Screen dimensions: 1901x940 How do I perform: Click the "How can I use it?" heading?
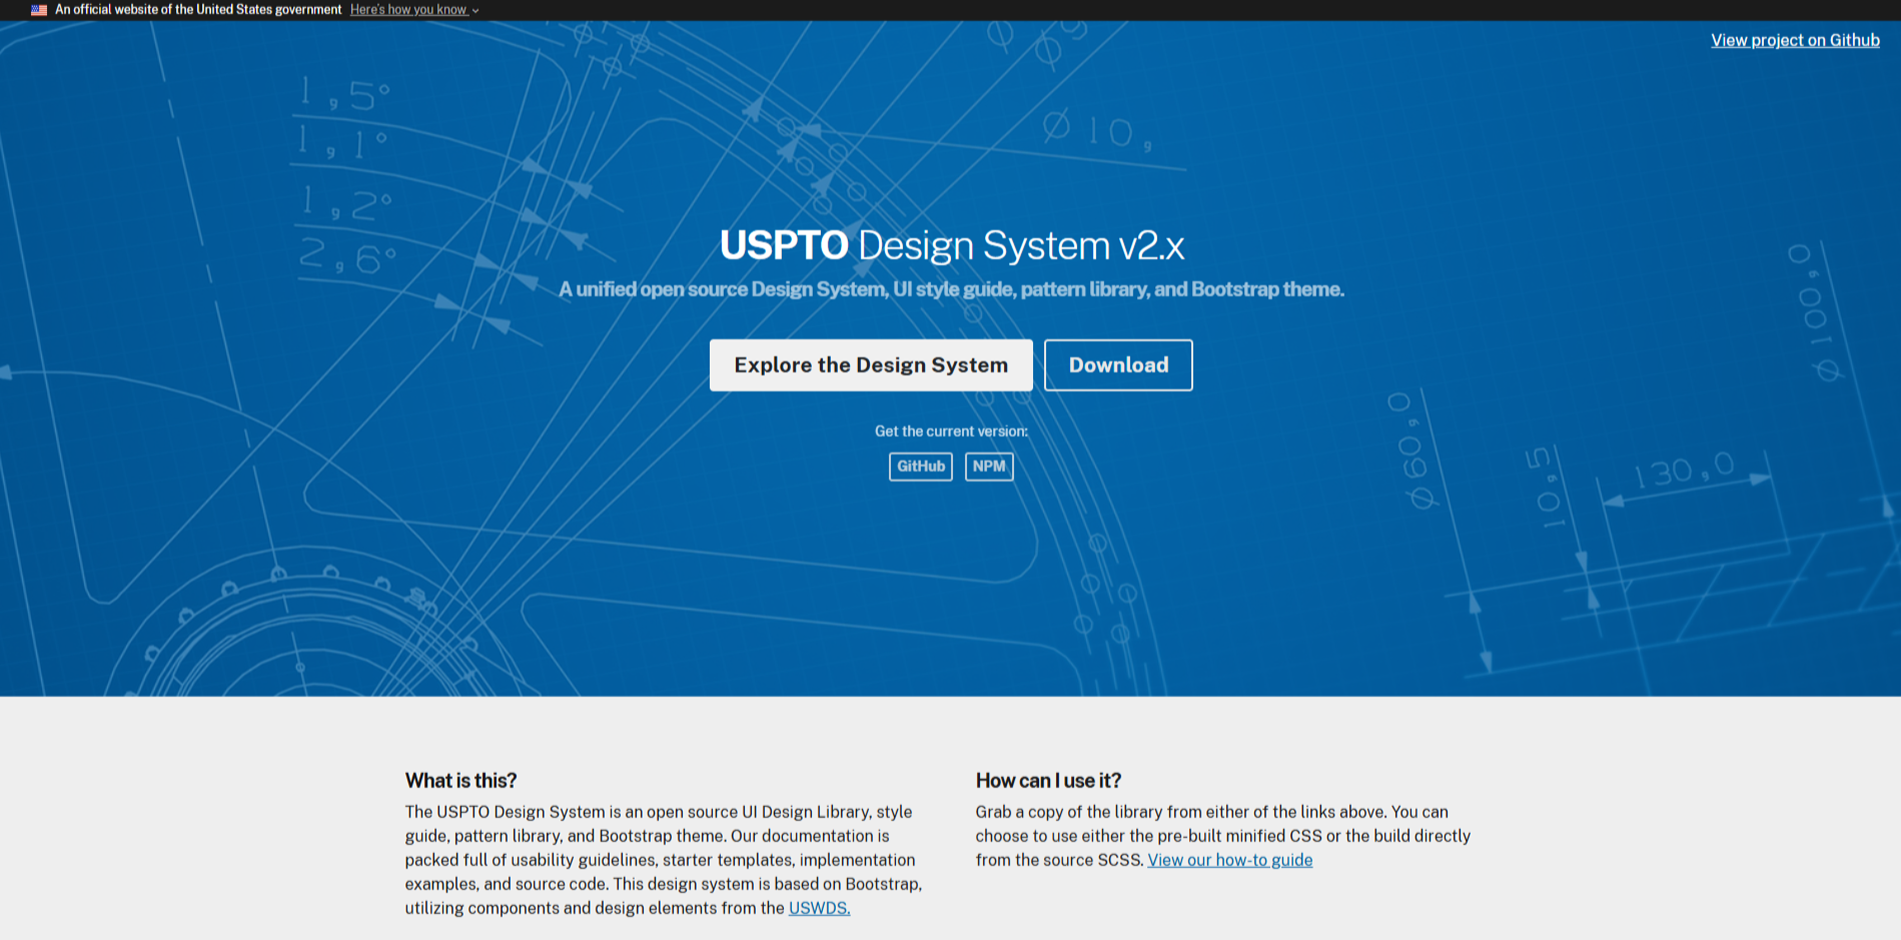(1048, 780)
